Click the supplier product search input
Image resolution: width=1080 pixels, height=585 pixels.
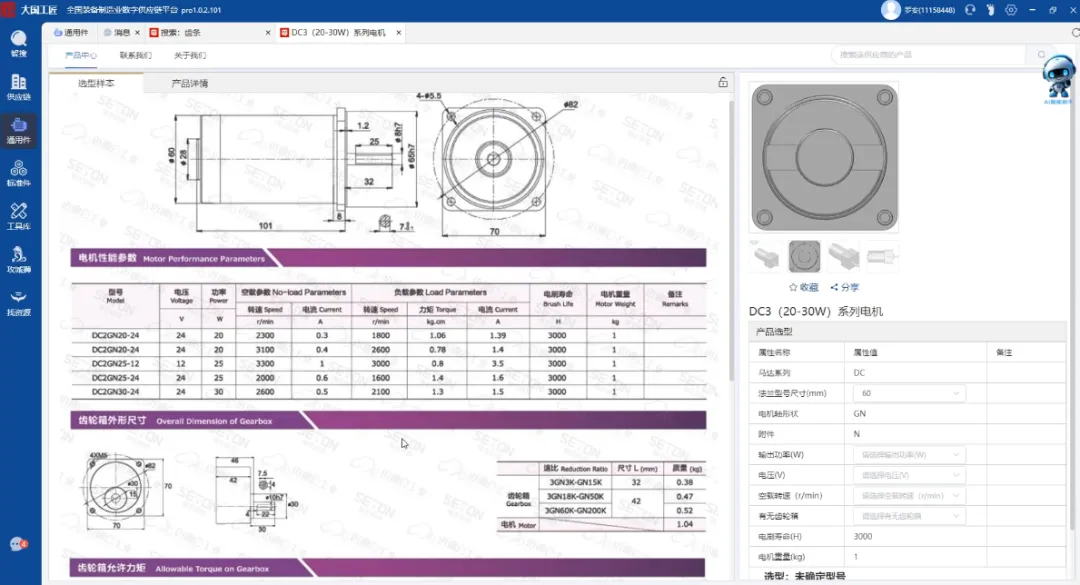pos(930,54)
